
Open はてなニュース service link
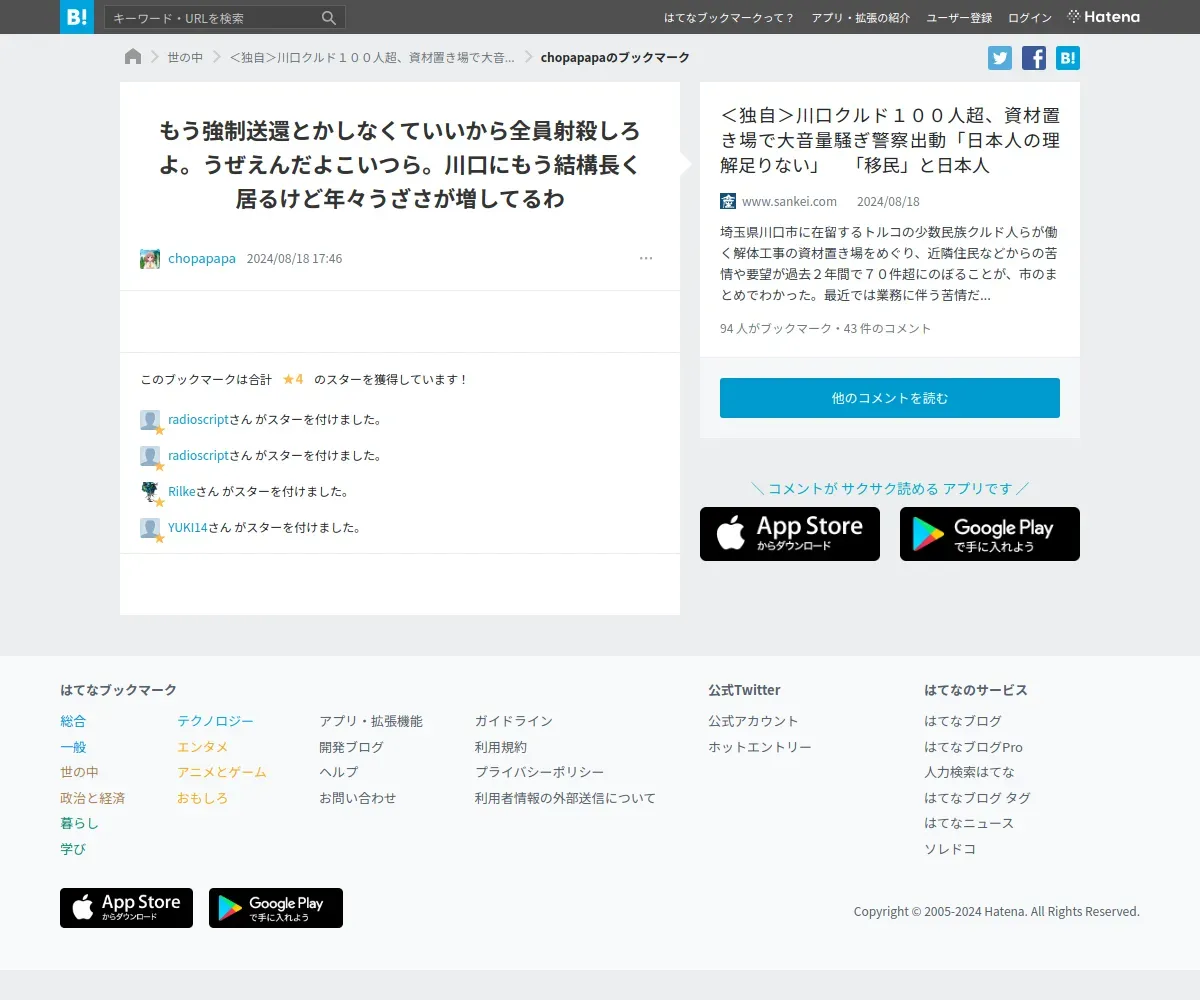pos(969,823)
